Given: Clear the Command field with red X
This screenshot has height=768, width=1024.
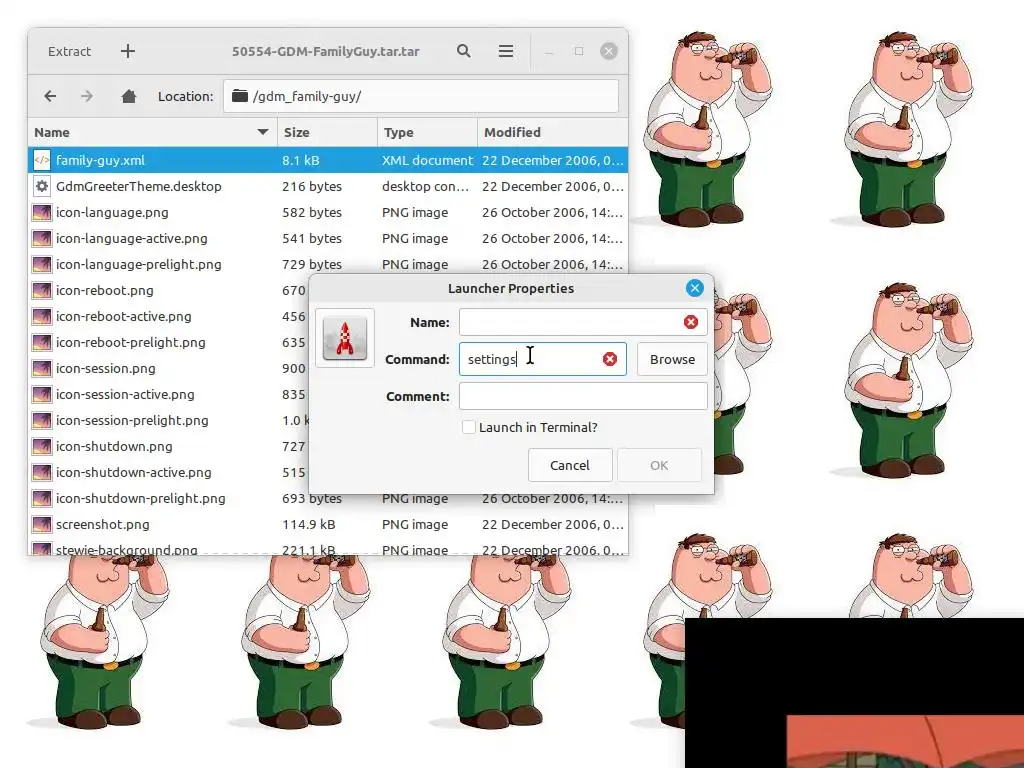Looking at the screenshot, I should [x=610, y=359].
